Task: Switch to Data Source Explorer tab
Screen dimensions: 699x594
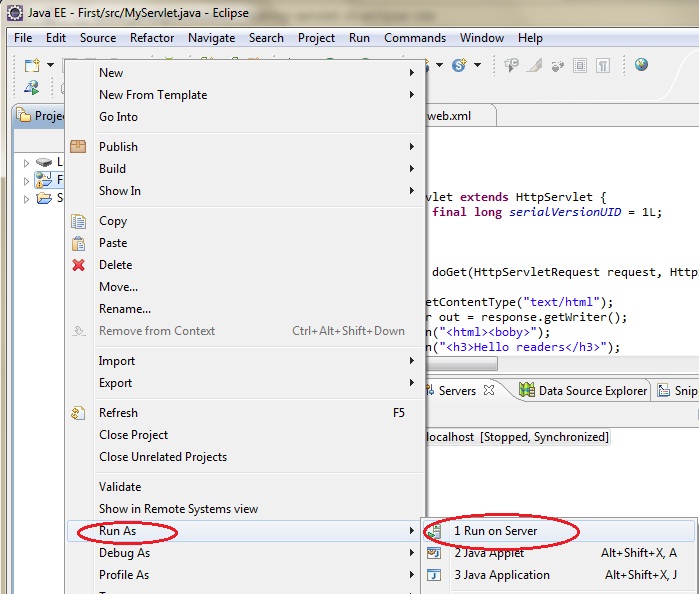Action: point(583,391)
